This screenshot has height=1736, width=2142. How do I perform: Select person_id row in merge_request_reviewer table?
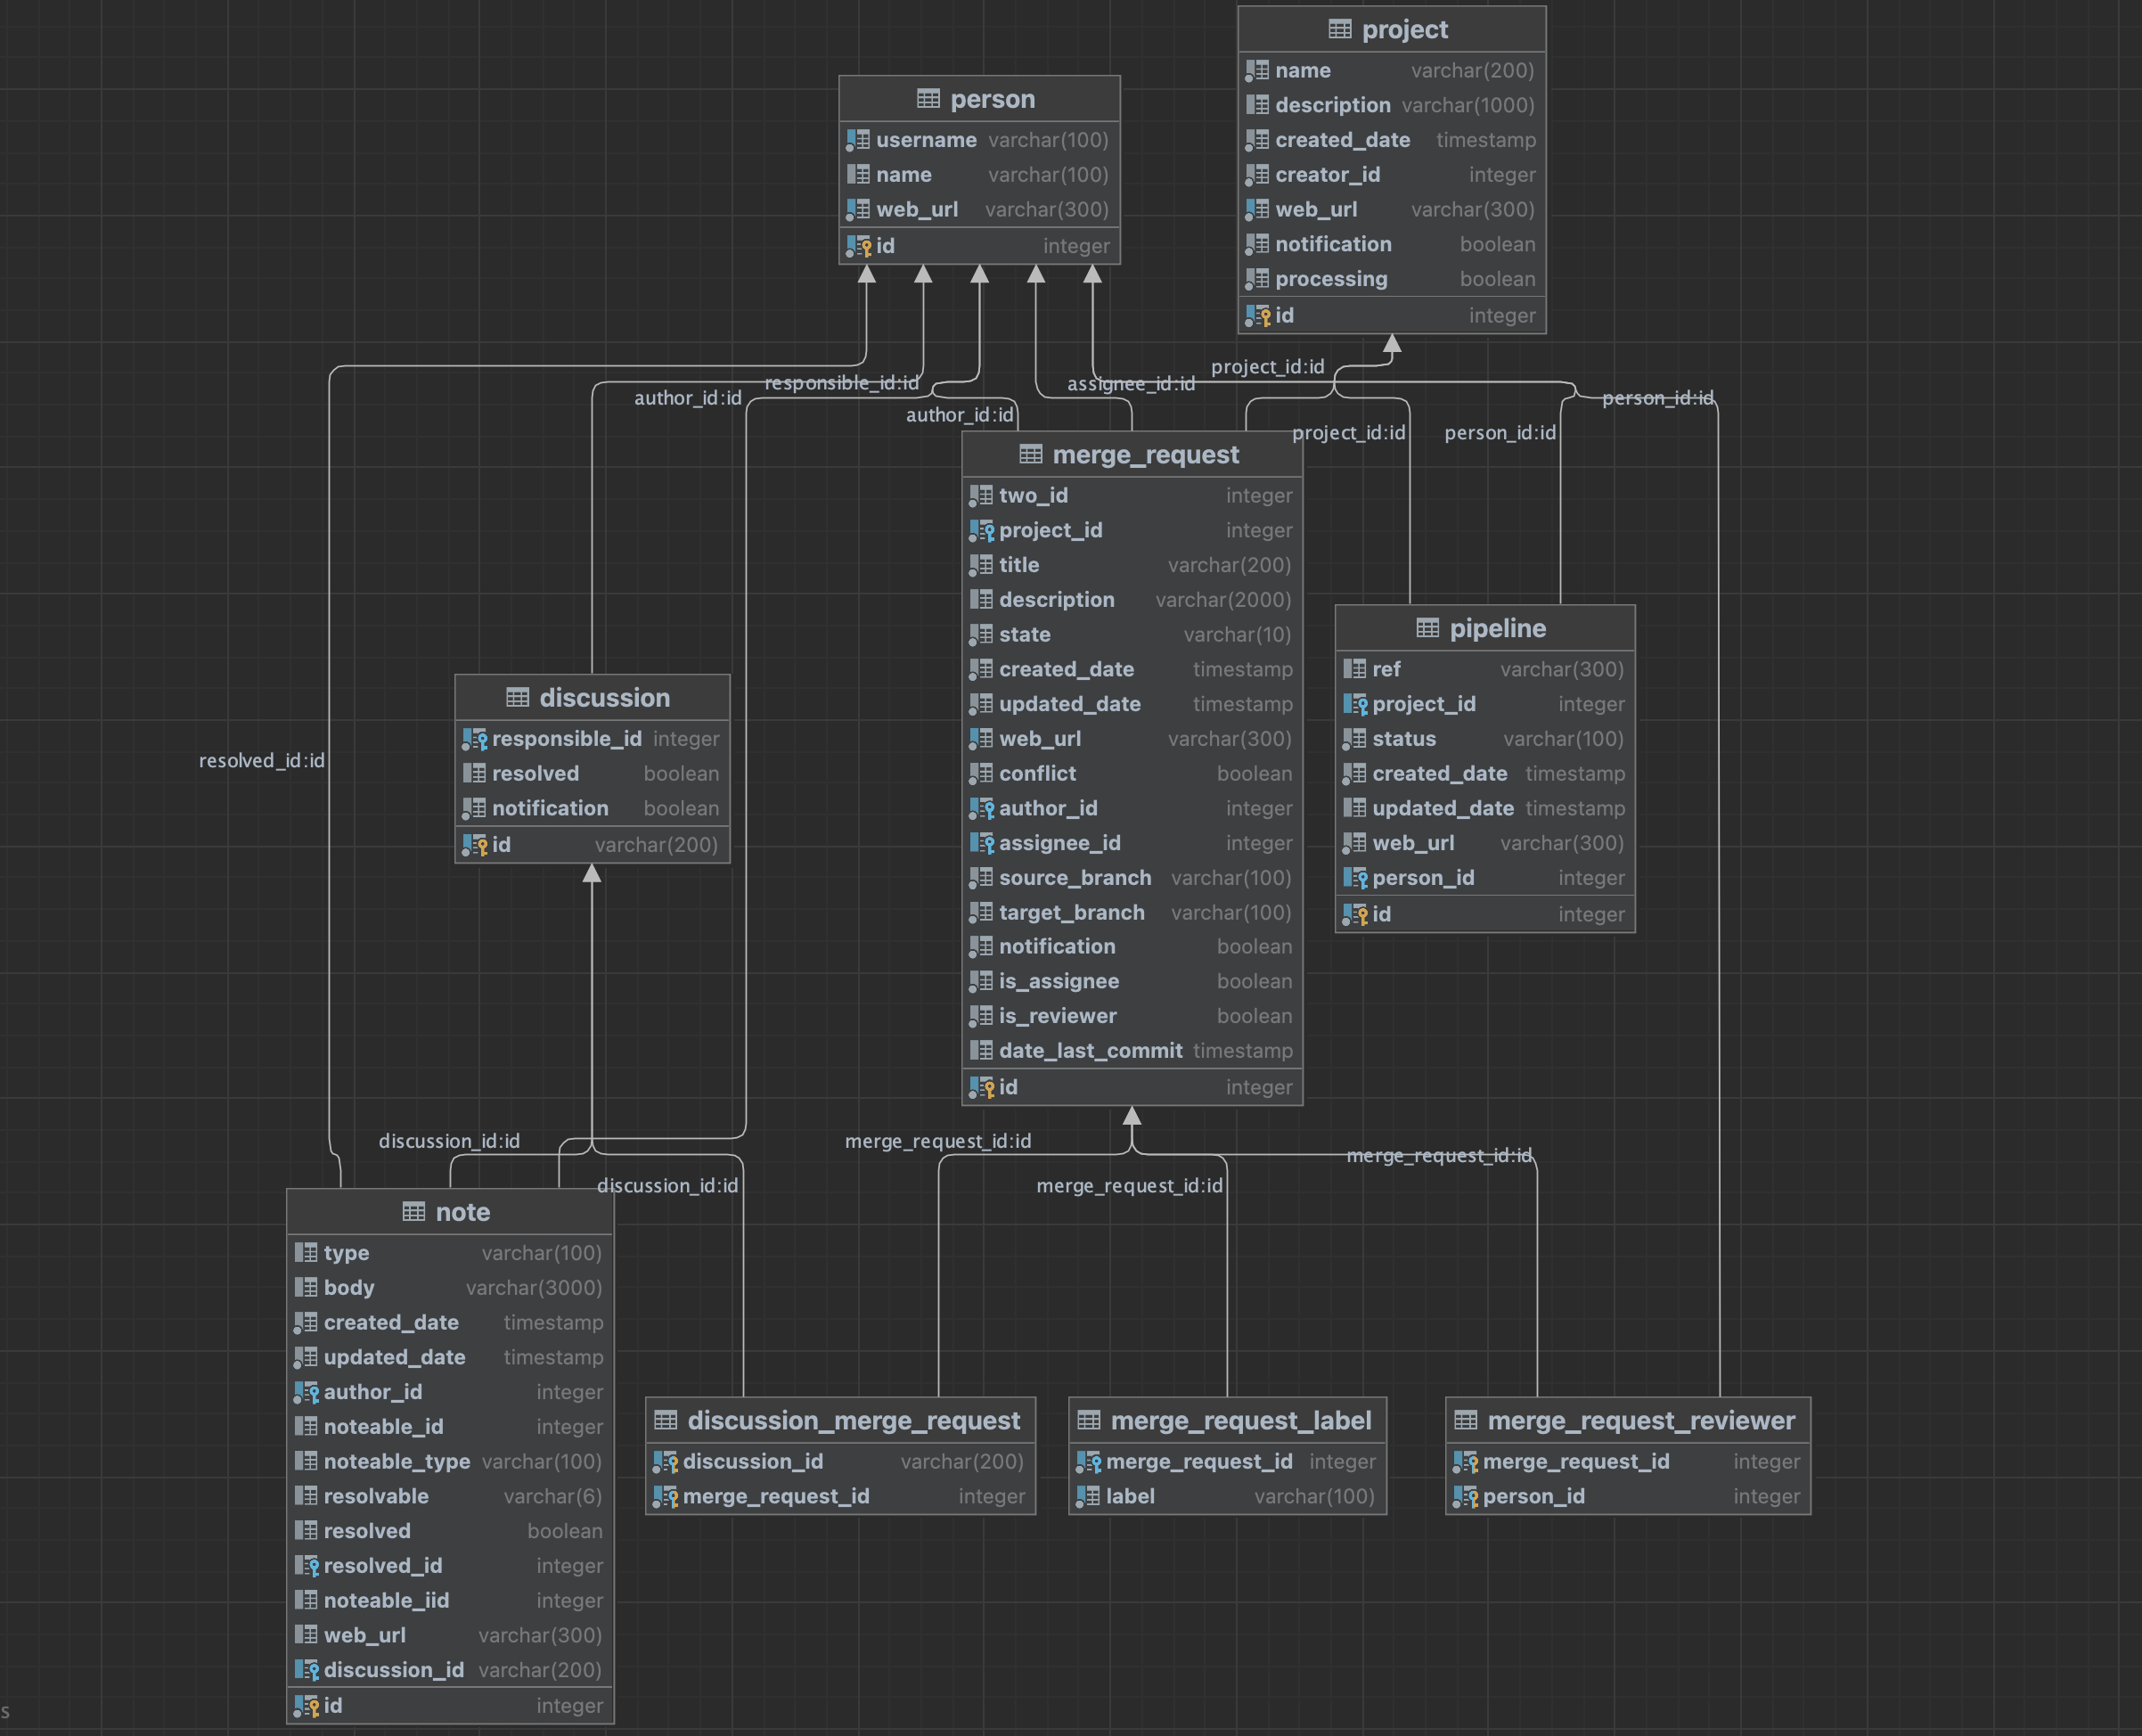point(1628,1497)
